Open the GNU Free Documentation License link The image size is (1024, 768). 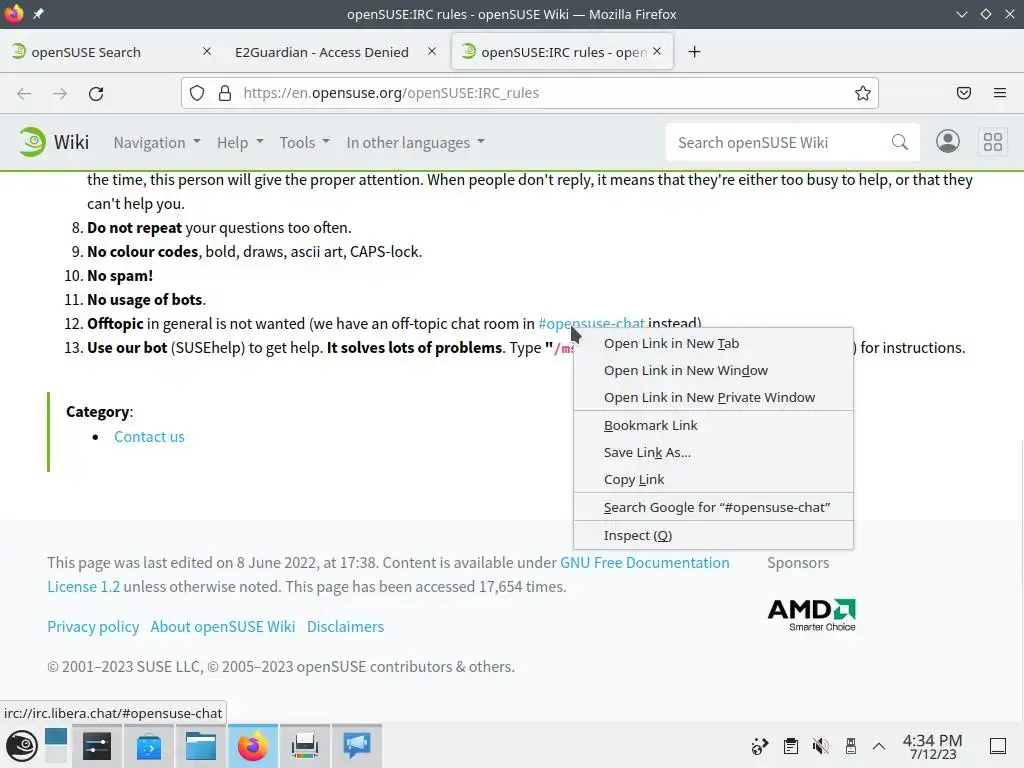(x=645, y=563)
